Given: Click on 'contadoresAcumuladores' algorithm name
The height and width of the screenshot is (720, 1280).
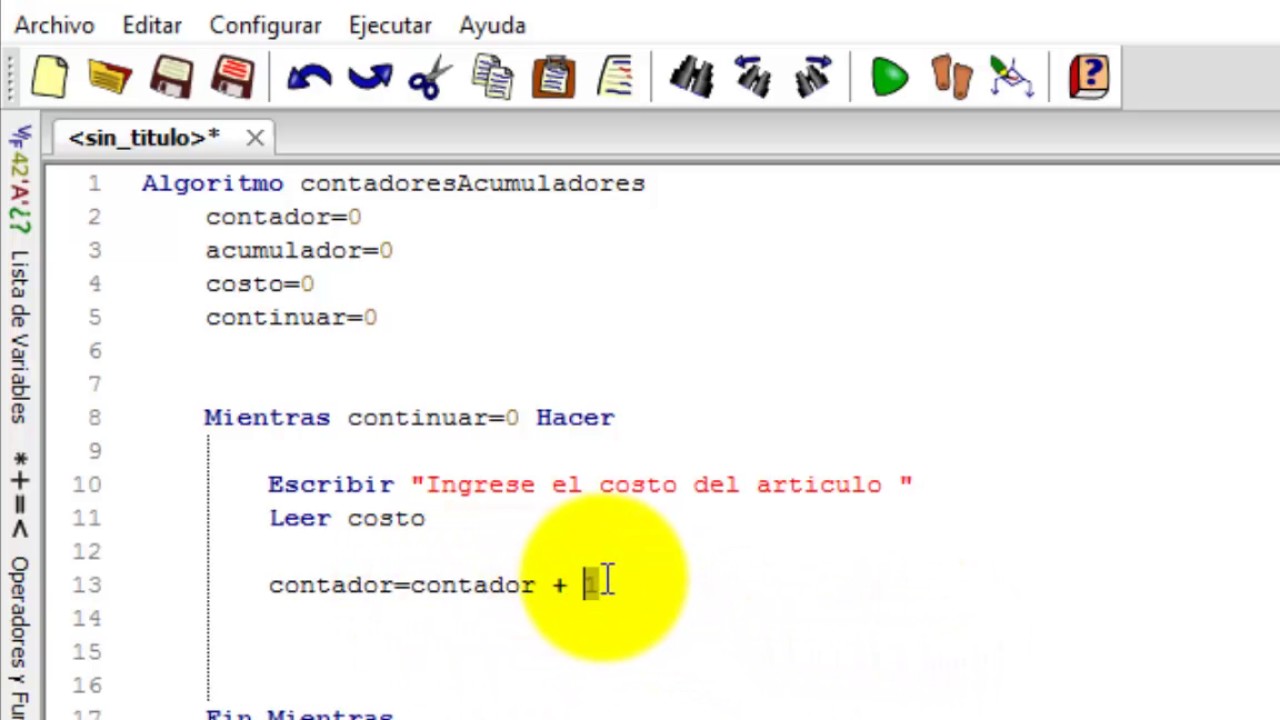Looking at the screenshot, I should pos(472,184).
